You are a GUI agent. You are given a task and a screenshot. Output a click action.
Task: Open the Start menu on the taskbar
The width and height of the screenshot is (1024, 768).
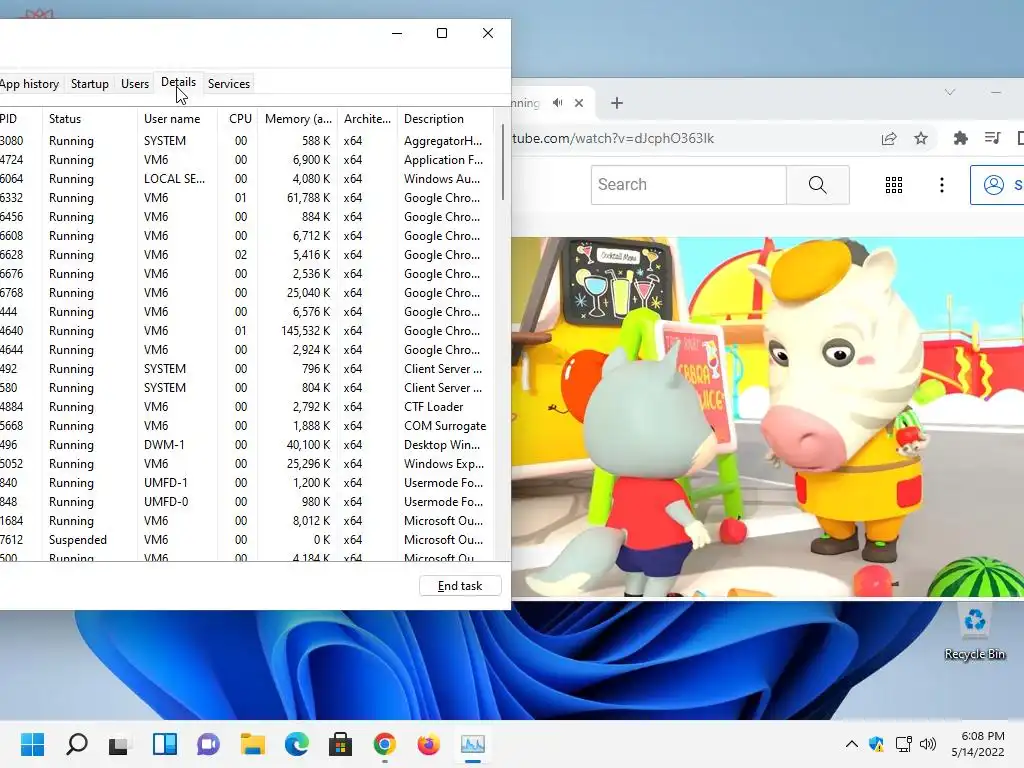coord(32,744)
